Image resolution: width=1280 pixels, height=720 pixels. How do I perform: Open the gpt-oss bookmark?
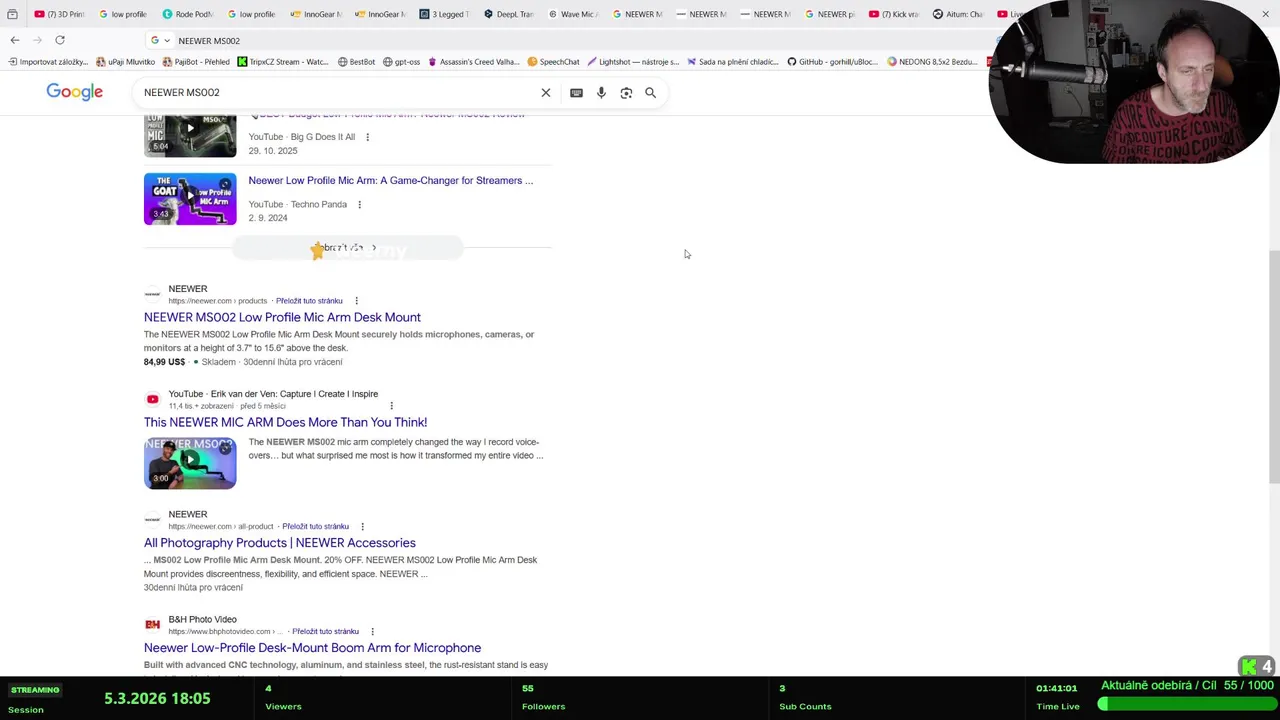pos(401,62)
